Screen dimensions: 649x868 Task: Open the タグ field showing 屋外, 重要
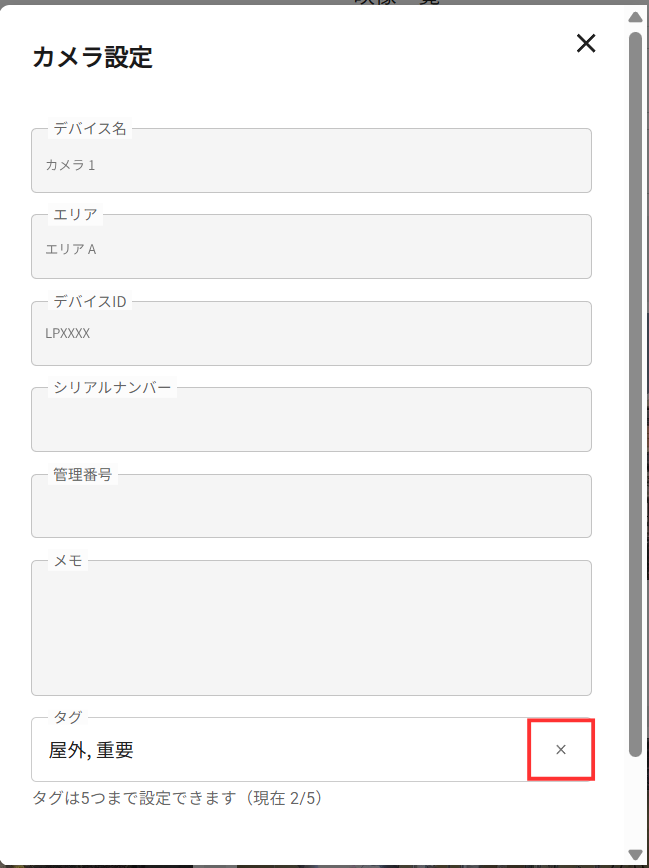[279, 750]
